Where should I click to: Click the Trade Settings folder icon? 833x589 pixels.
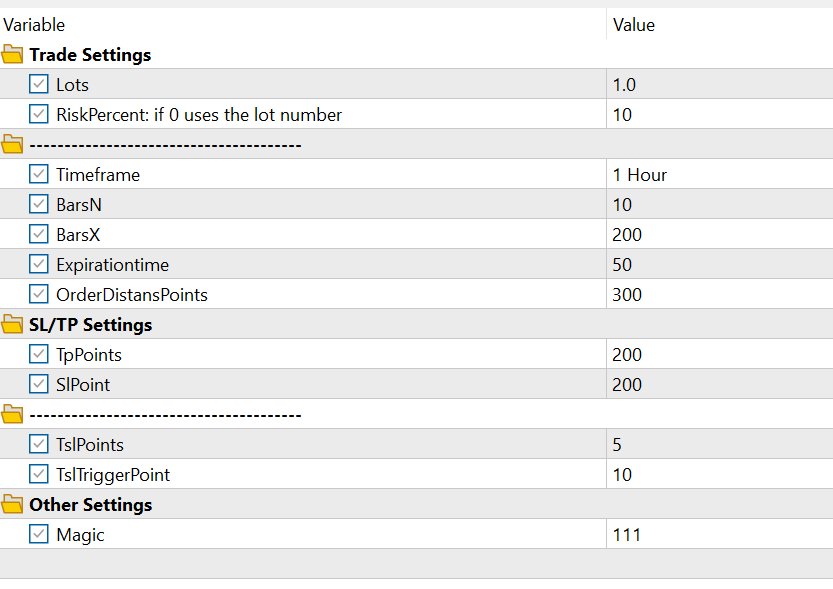coord(12,54)
